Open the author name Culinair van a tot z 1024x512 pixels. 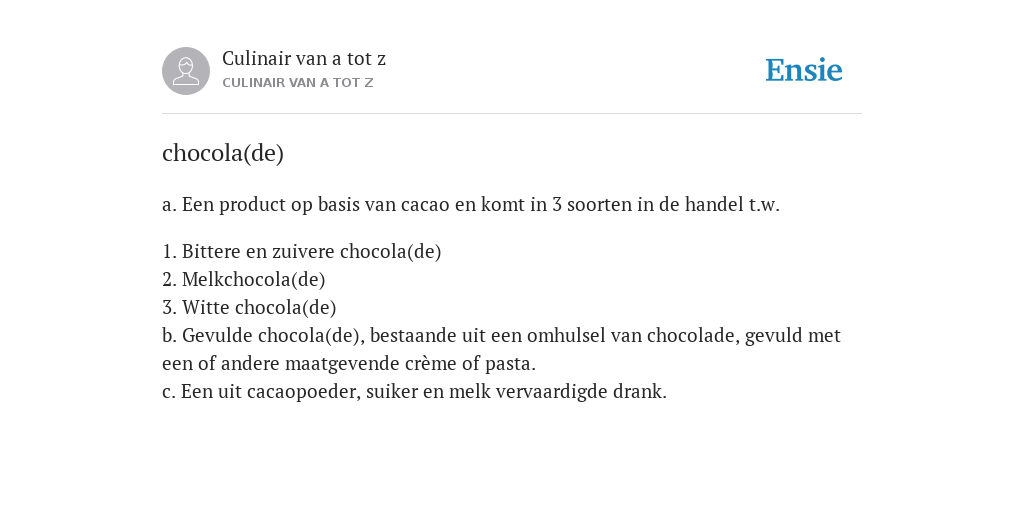304,59
